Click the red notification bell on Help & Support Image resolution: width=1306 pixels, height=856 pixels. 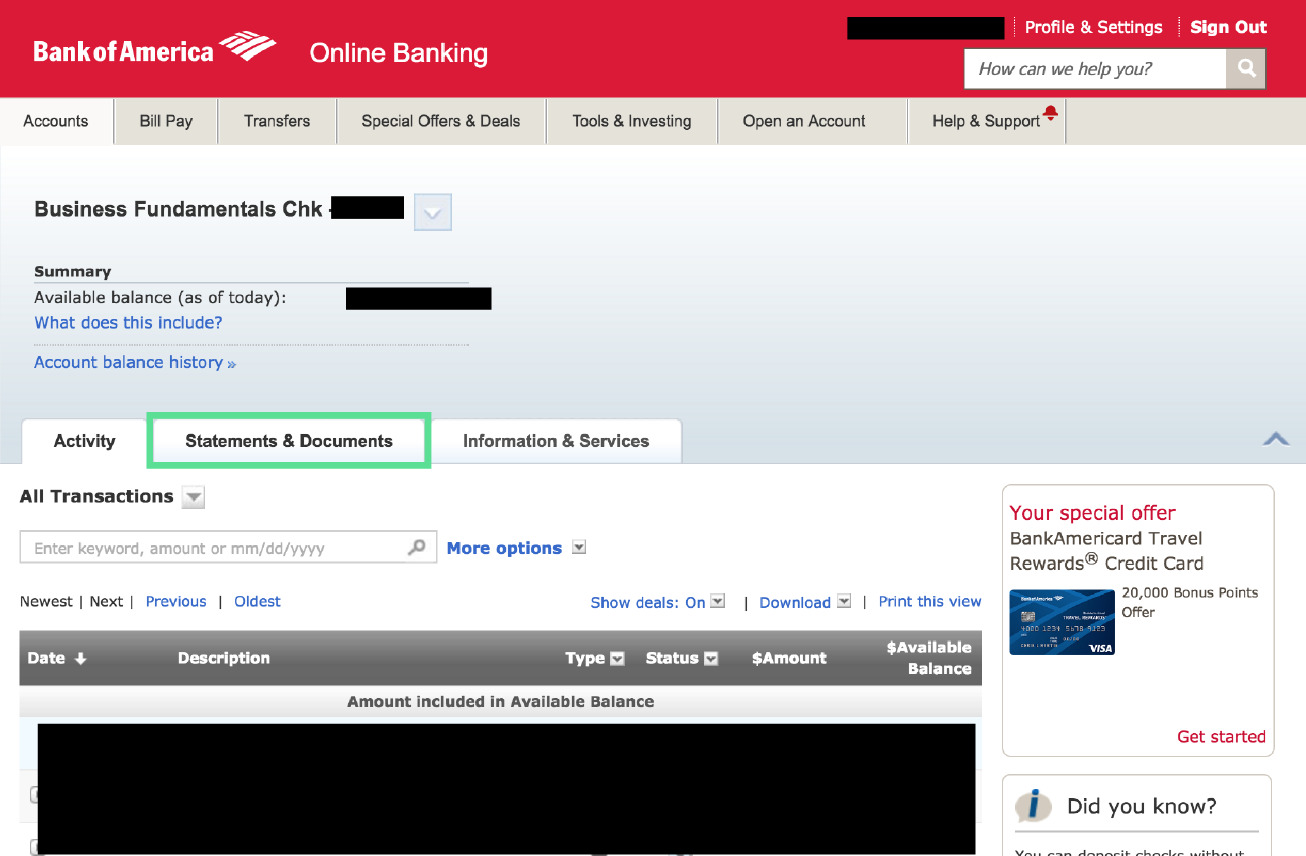pos(1052,113)
